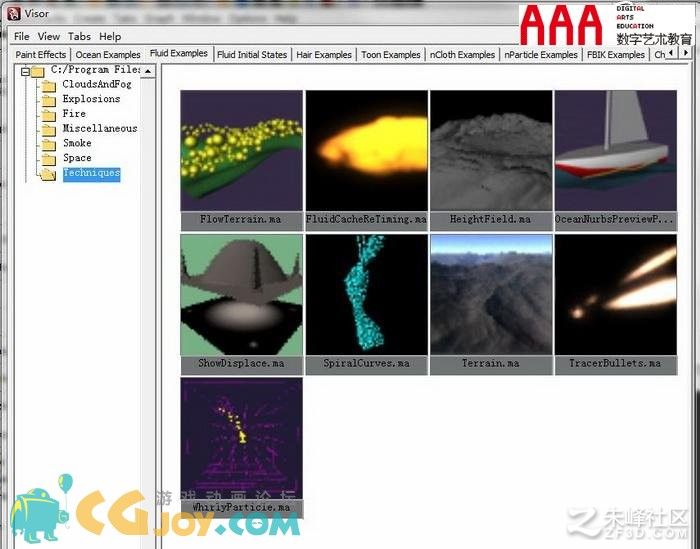Select the Space folder name
Screen dimensions: 700x549
tap(77, 158)
